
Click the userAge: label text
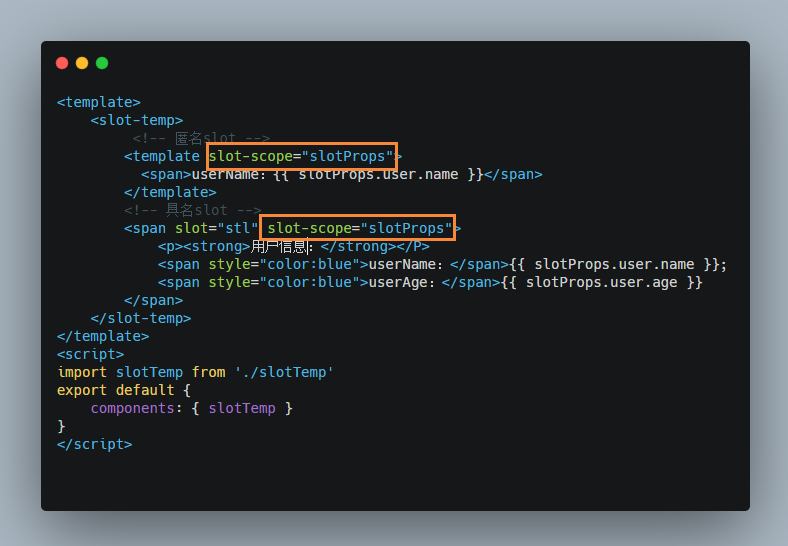tap(401, 283)
